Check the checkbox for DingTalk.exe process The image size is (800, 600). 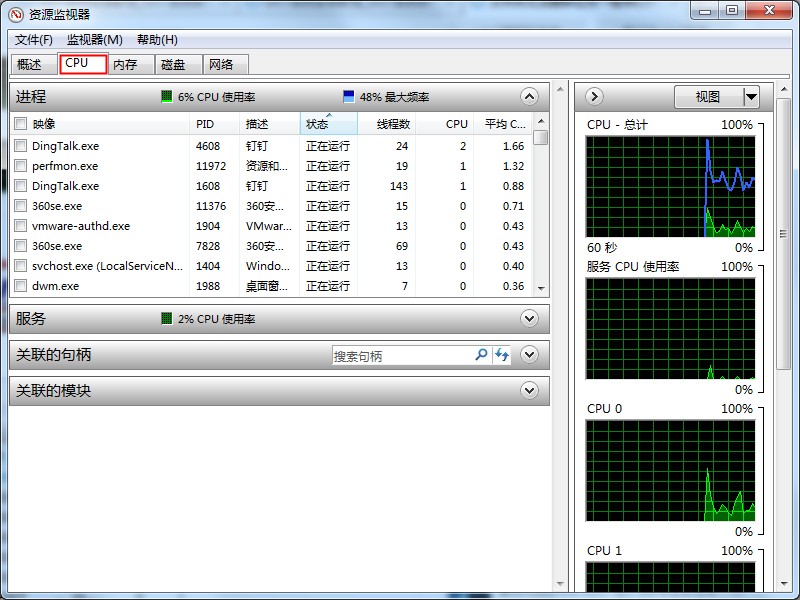(x=18, y=145)
